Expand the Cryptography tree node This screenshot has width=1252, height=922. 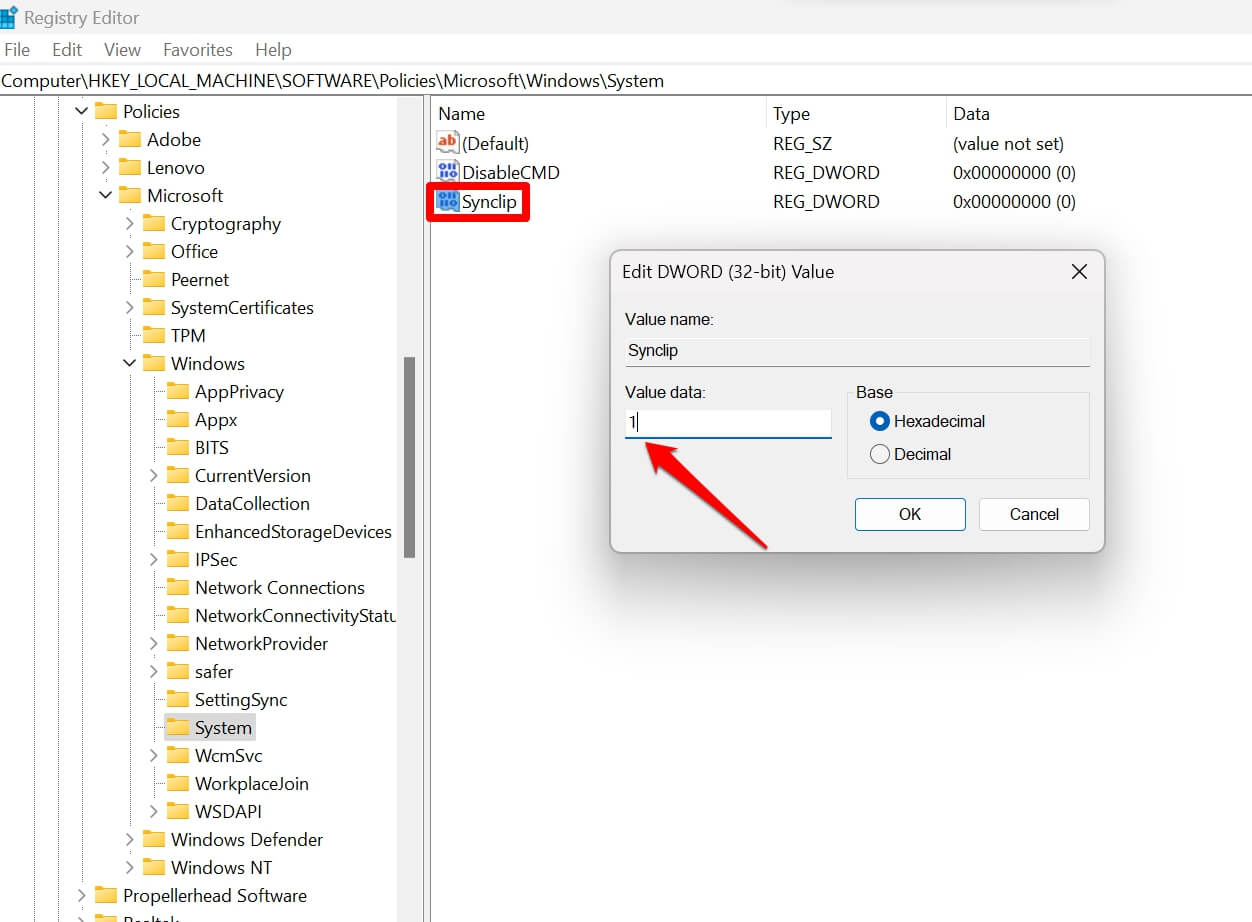[x=129, y=223]
